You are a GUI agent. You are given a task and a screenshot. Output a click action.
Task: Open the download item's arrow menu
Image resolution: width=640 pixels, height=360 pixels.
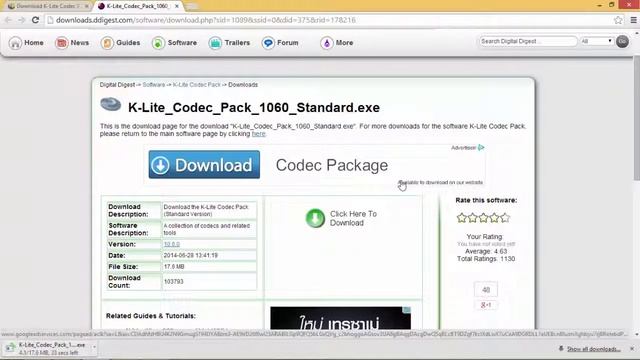point(94,347)
